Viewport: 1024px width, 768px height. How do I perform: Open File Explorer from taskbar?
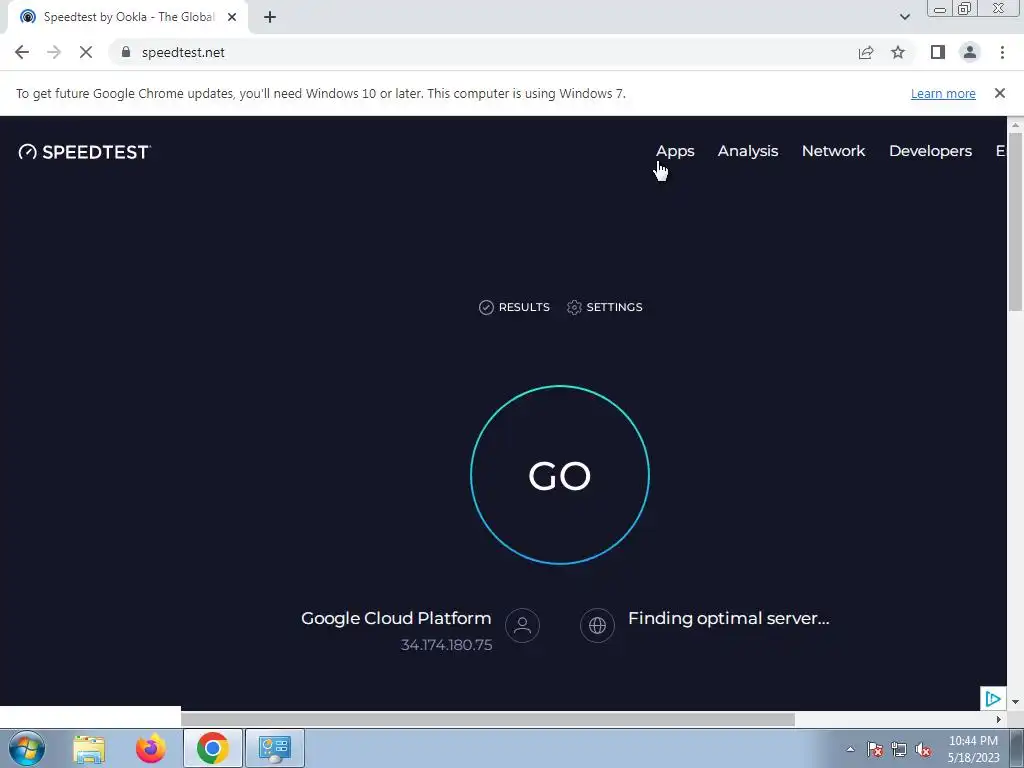click(89, 748)
